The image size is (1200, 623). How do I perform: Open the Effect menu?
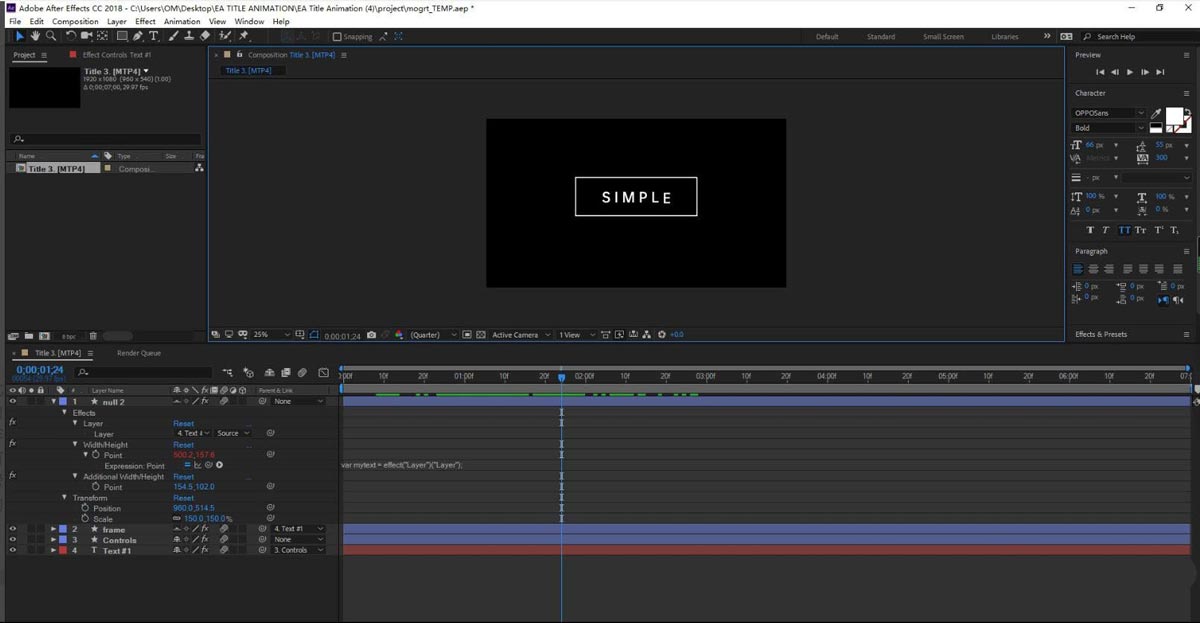click(x=145, y=21)
